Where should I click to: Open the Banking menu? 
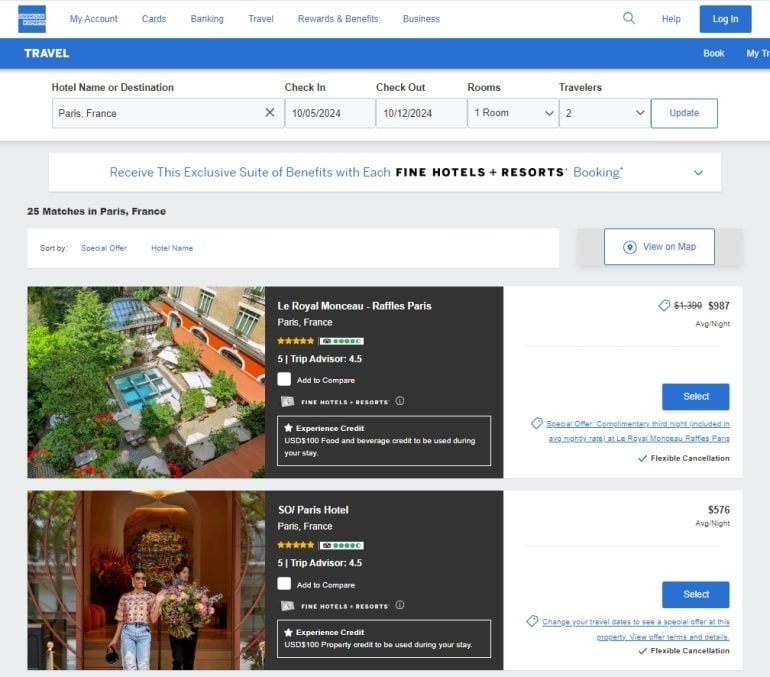[x=207, y=19]
